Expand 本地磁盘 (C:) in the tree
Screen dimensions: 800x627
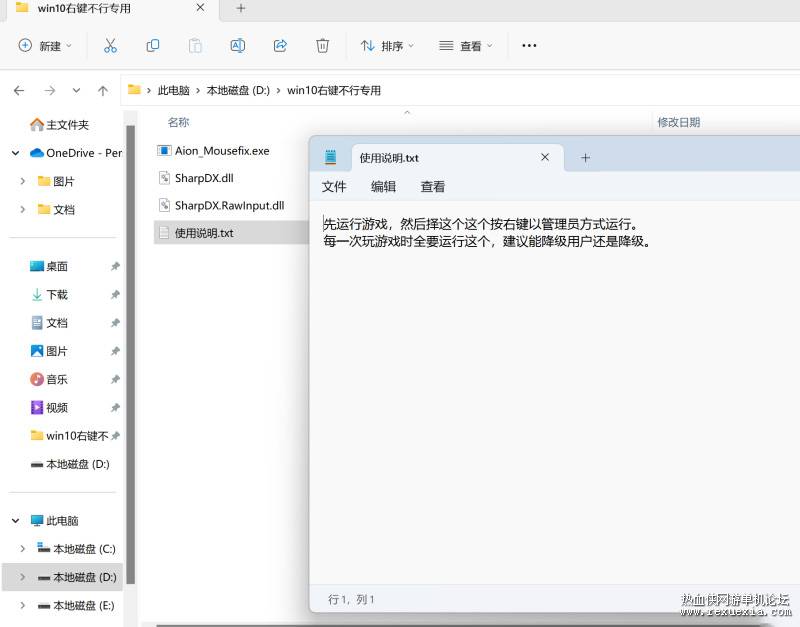22,548
